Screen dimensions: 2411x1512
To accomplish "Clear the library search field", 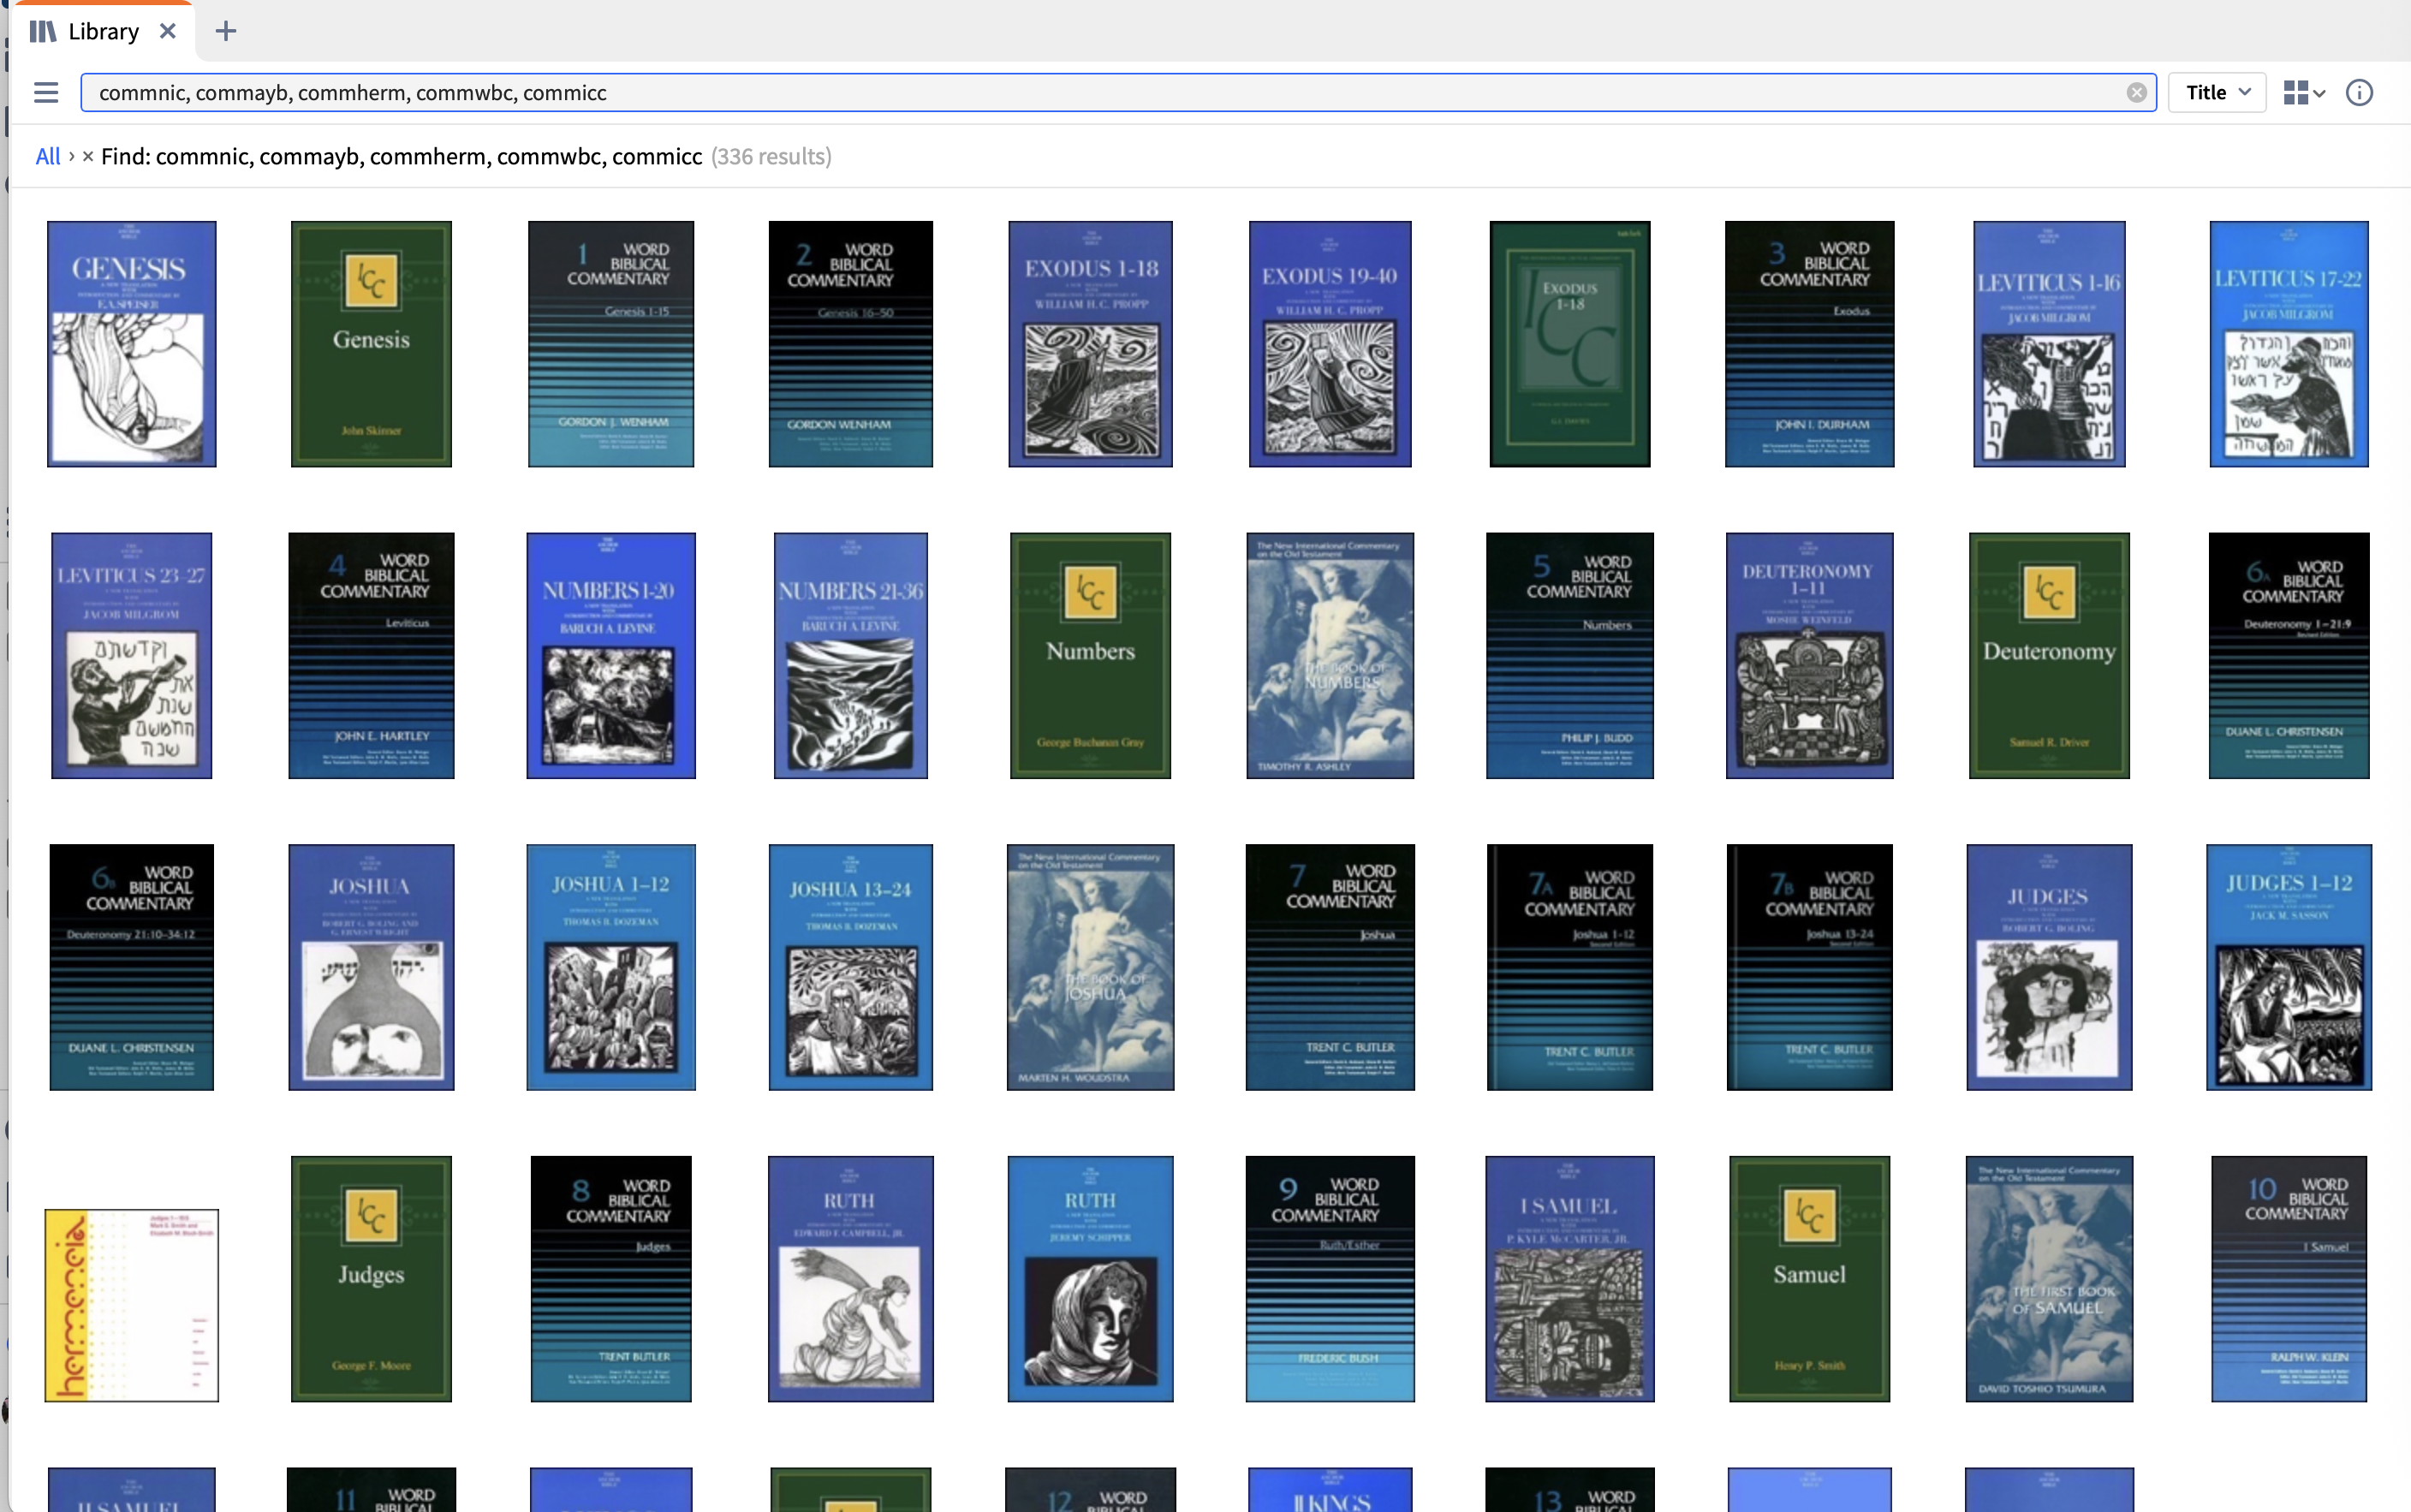I will coord(2136,93).
